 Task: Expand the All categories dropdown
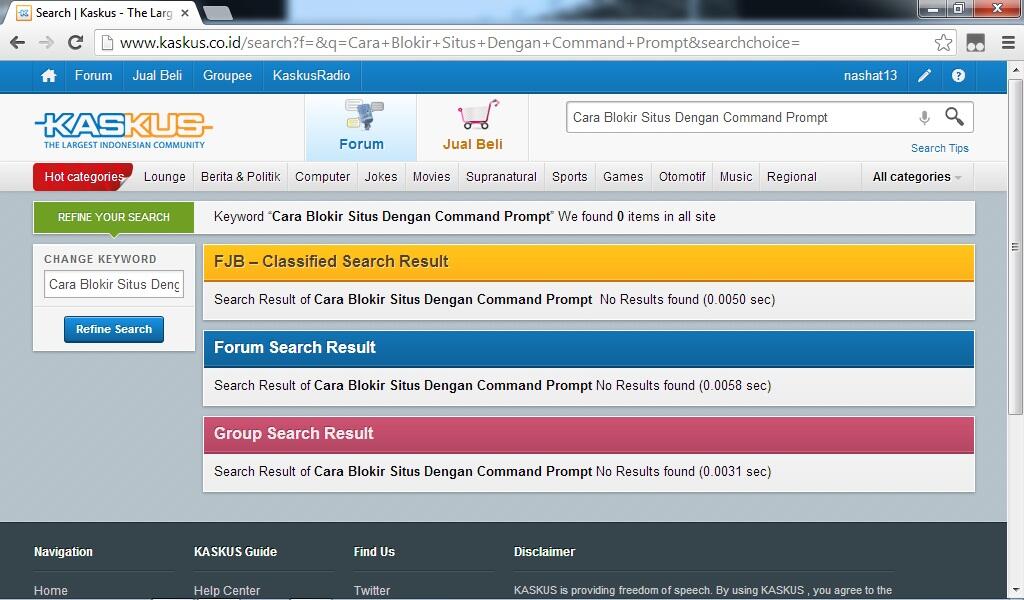917,177
